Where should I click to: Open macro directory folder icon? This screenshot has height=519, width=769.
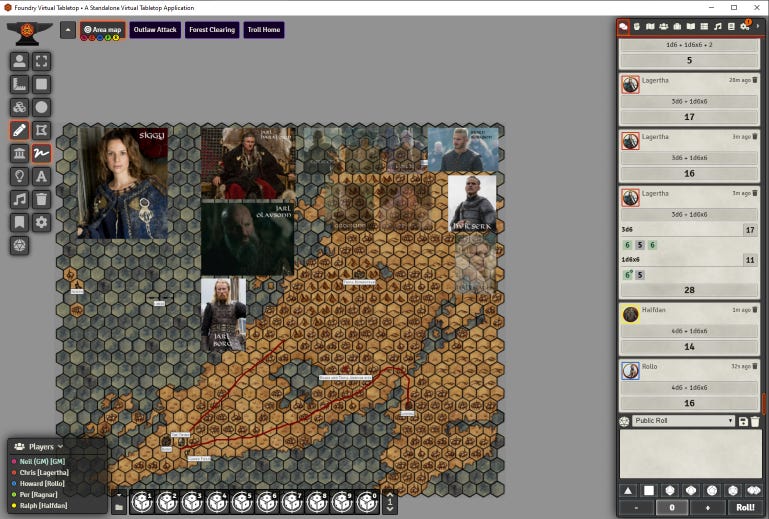119,508
